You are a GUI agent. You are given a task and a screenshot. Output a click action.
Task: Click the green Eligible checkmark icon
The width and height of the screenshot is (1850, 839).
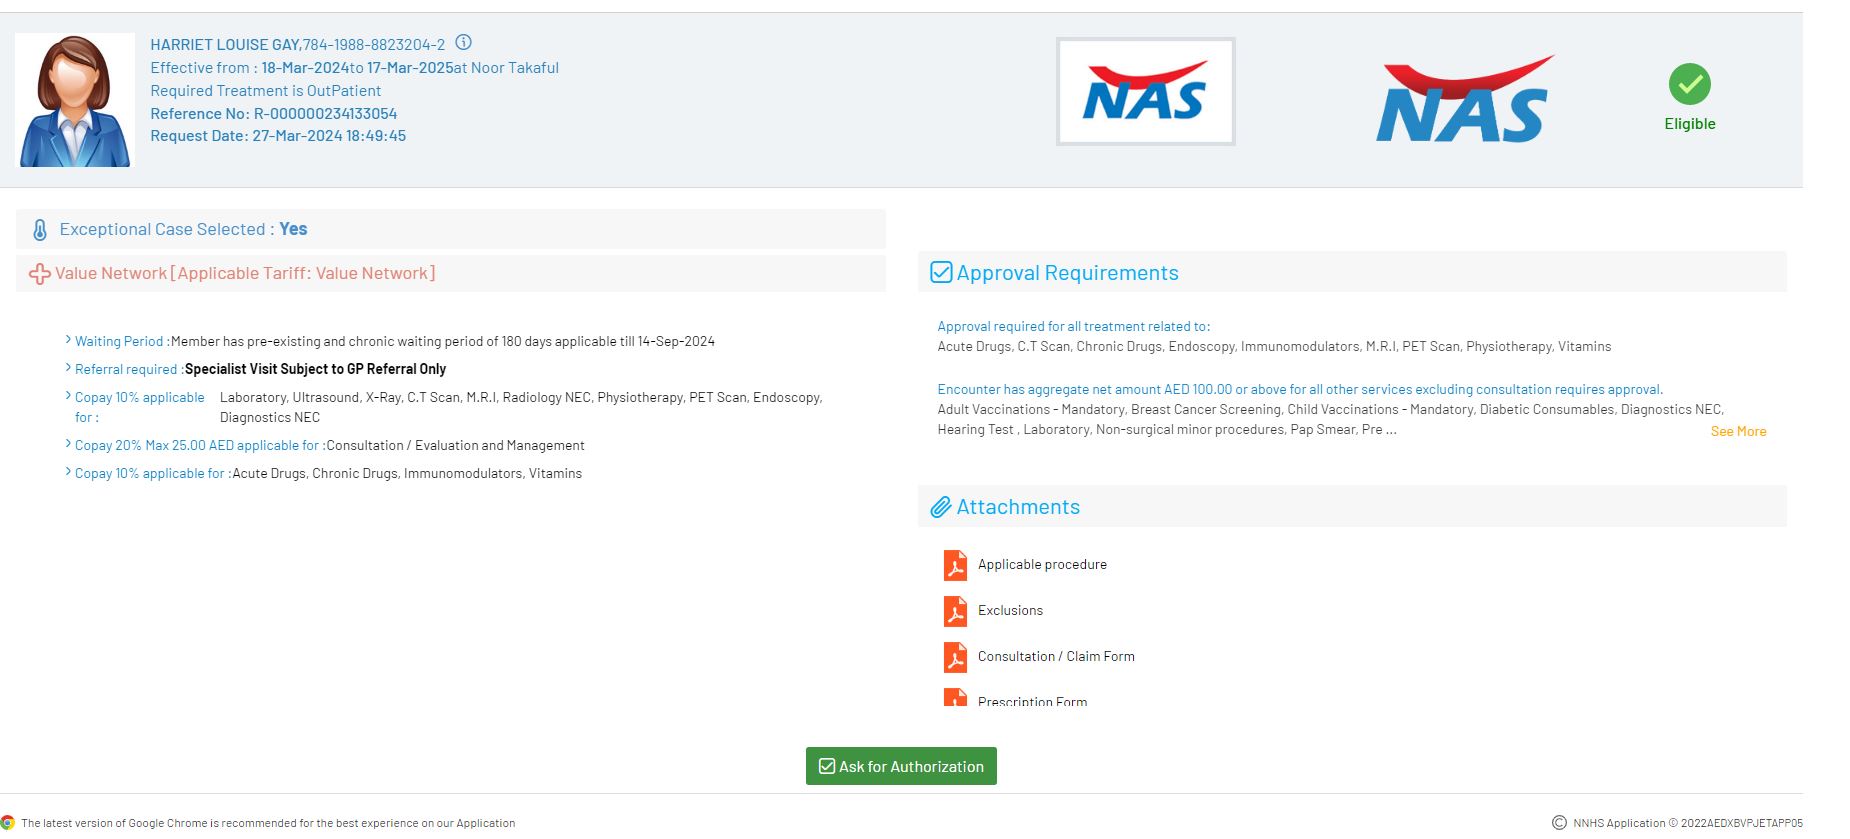pos(1690,84)
